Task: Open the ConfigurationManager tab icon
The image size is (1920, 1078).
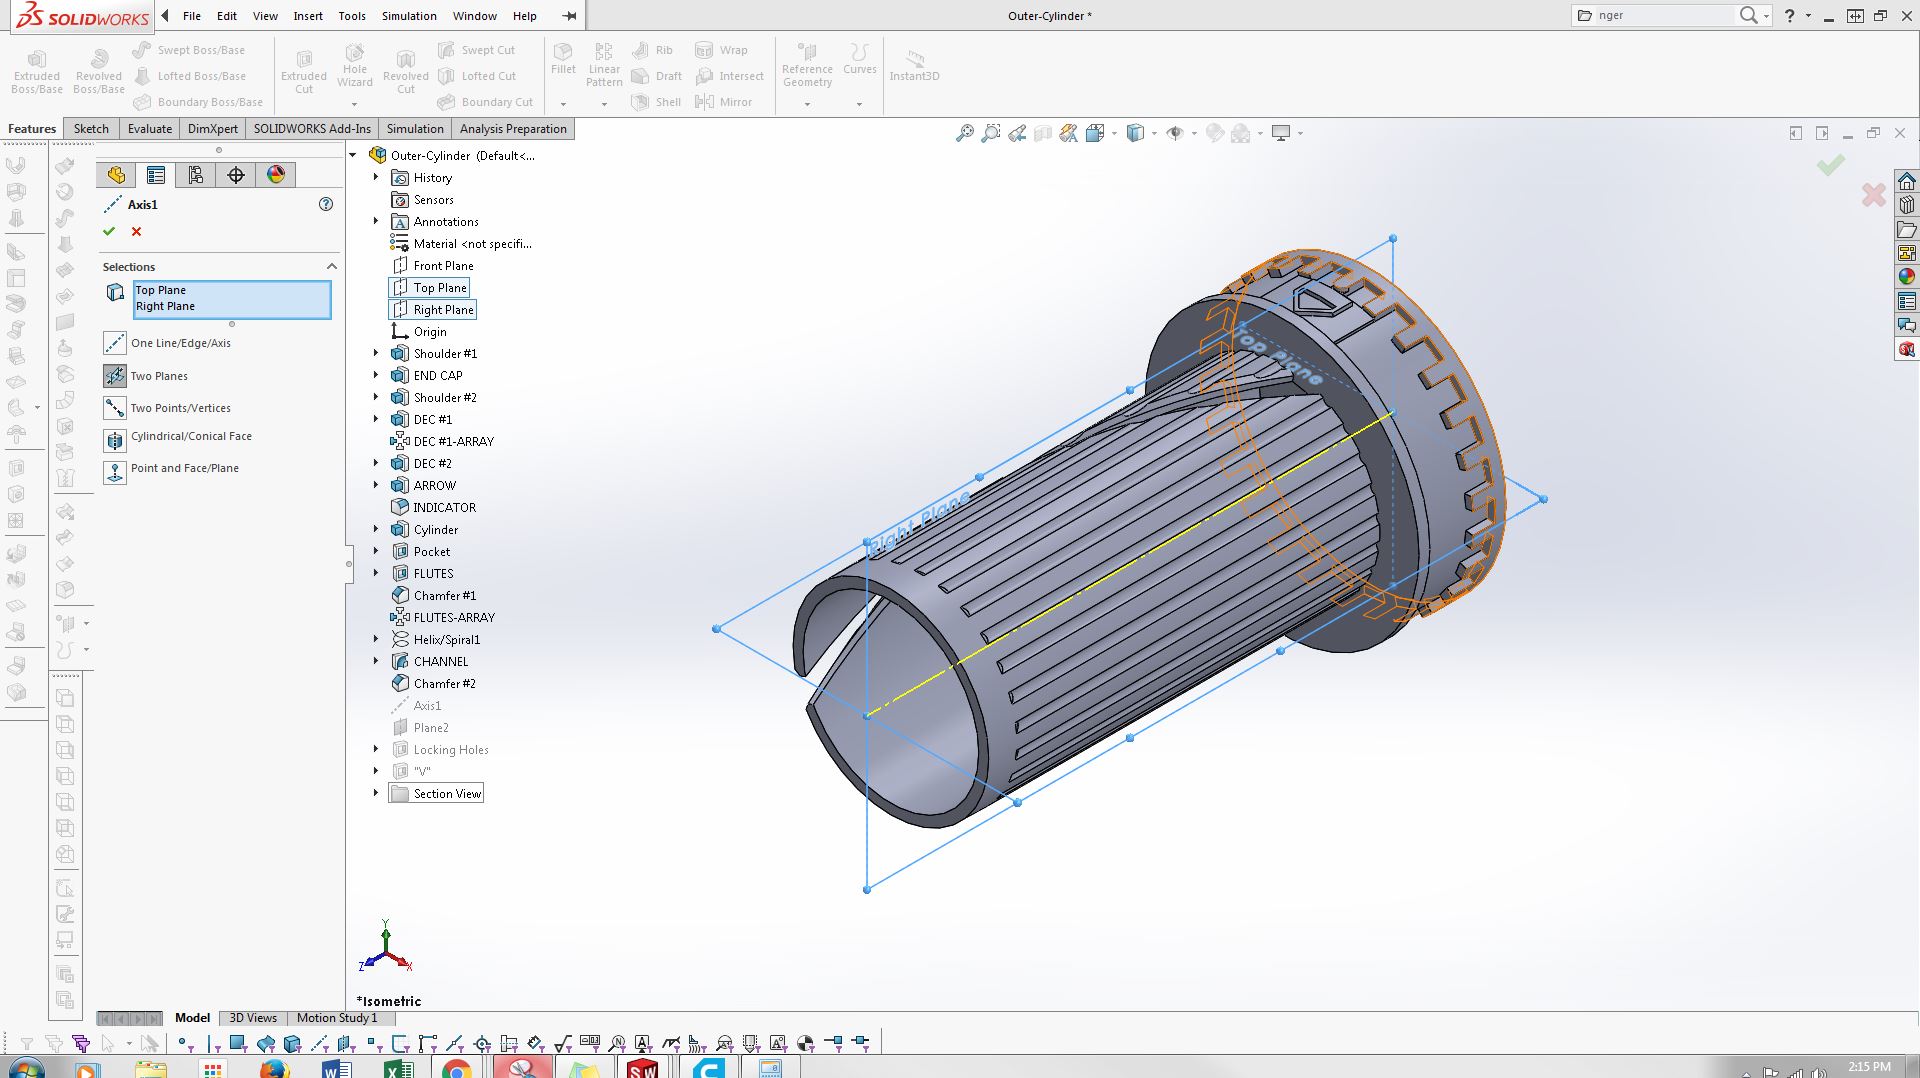Action: point(196,175)
